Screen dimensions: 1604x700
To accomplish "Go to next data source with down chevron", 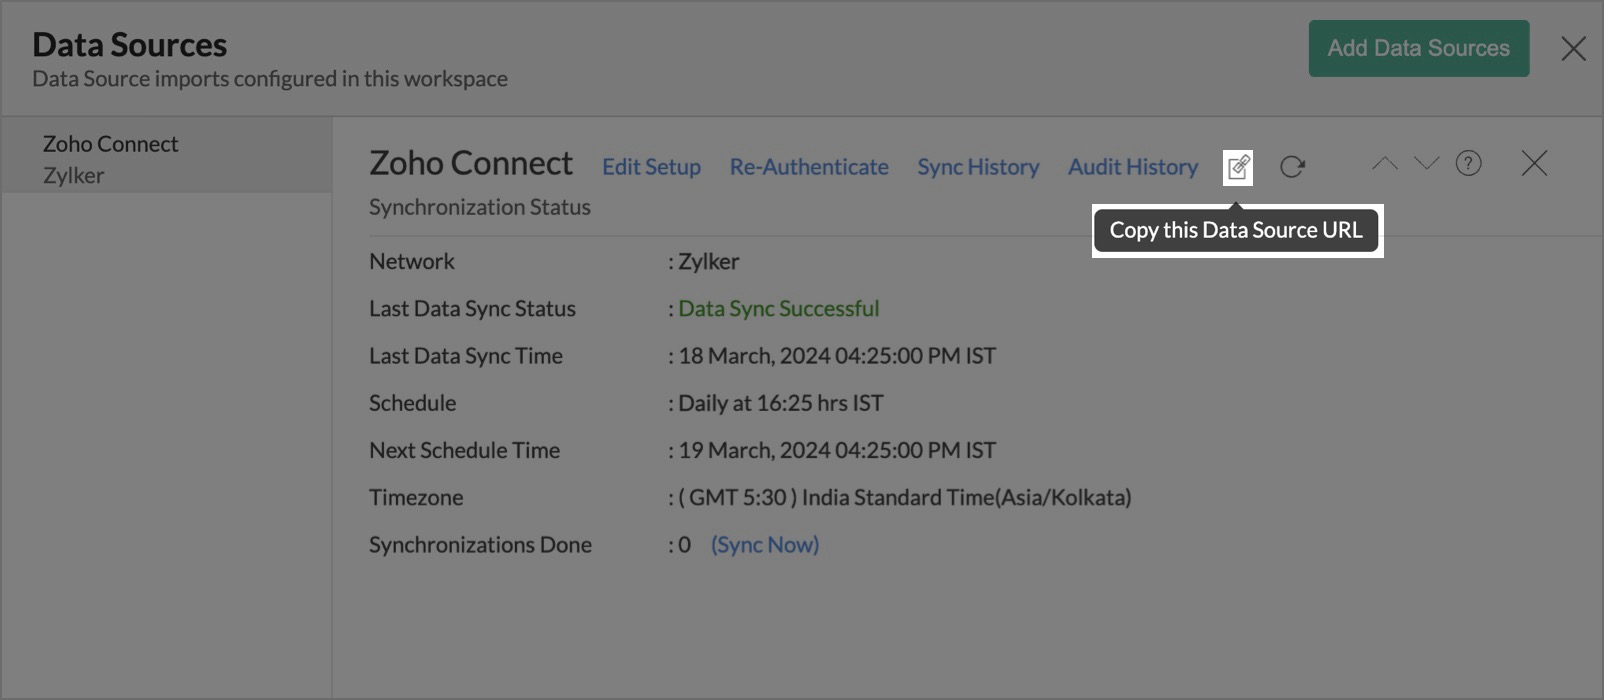I will pyautogui.click(x=1426, y=164).
